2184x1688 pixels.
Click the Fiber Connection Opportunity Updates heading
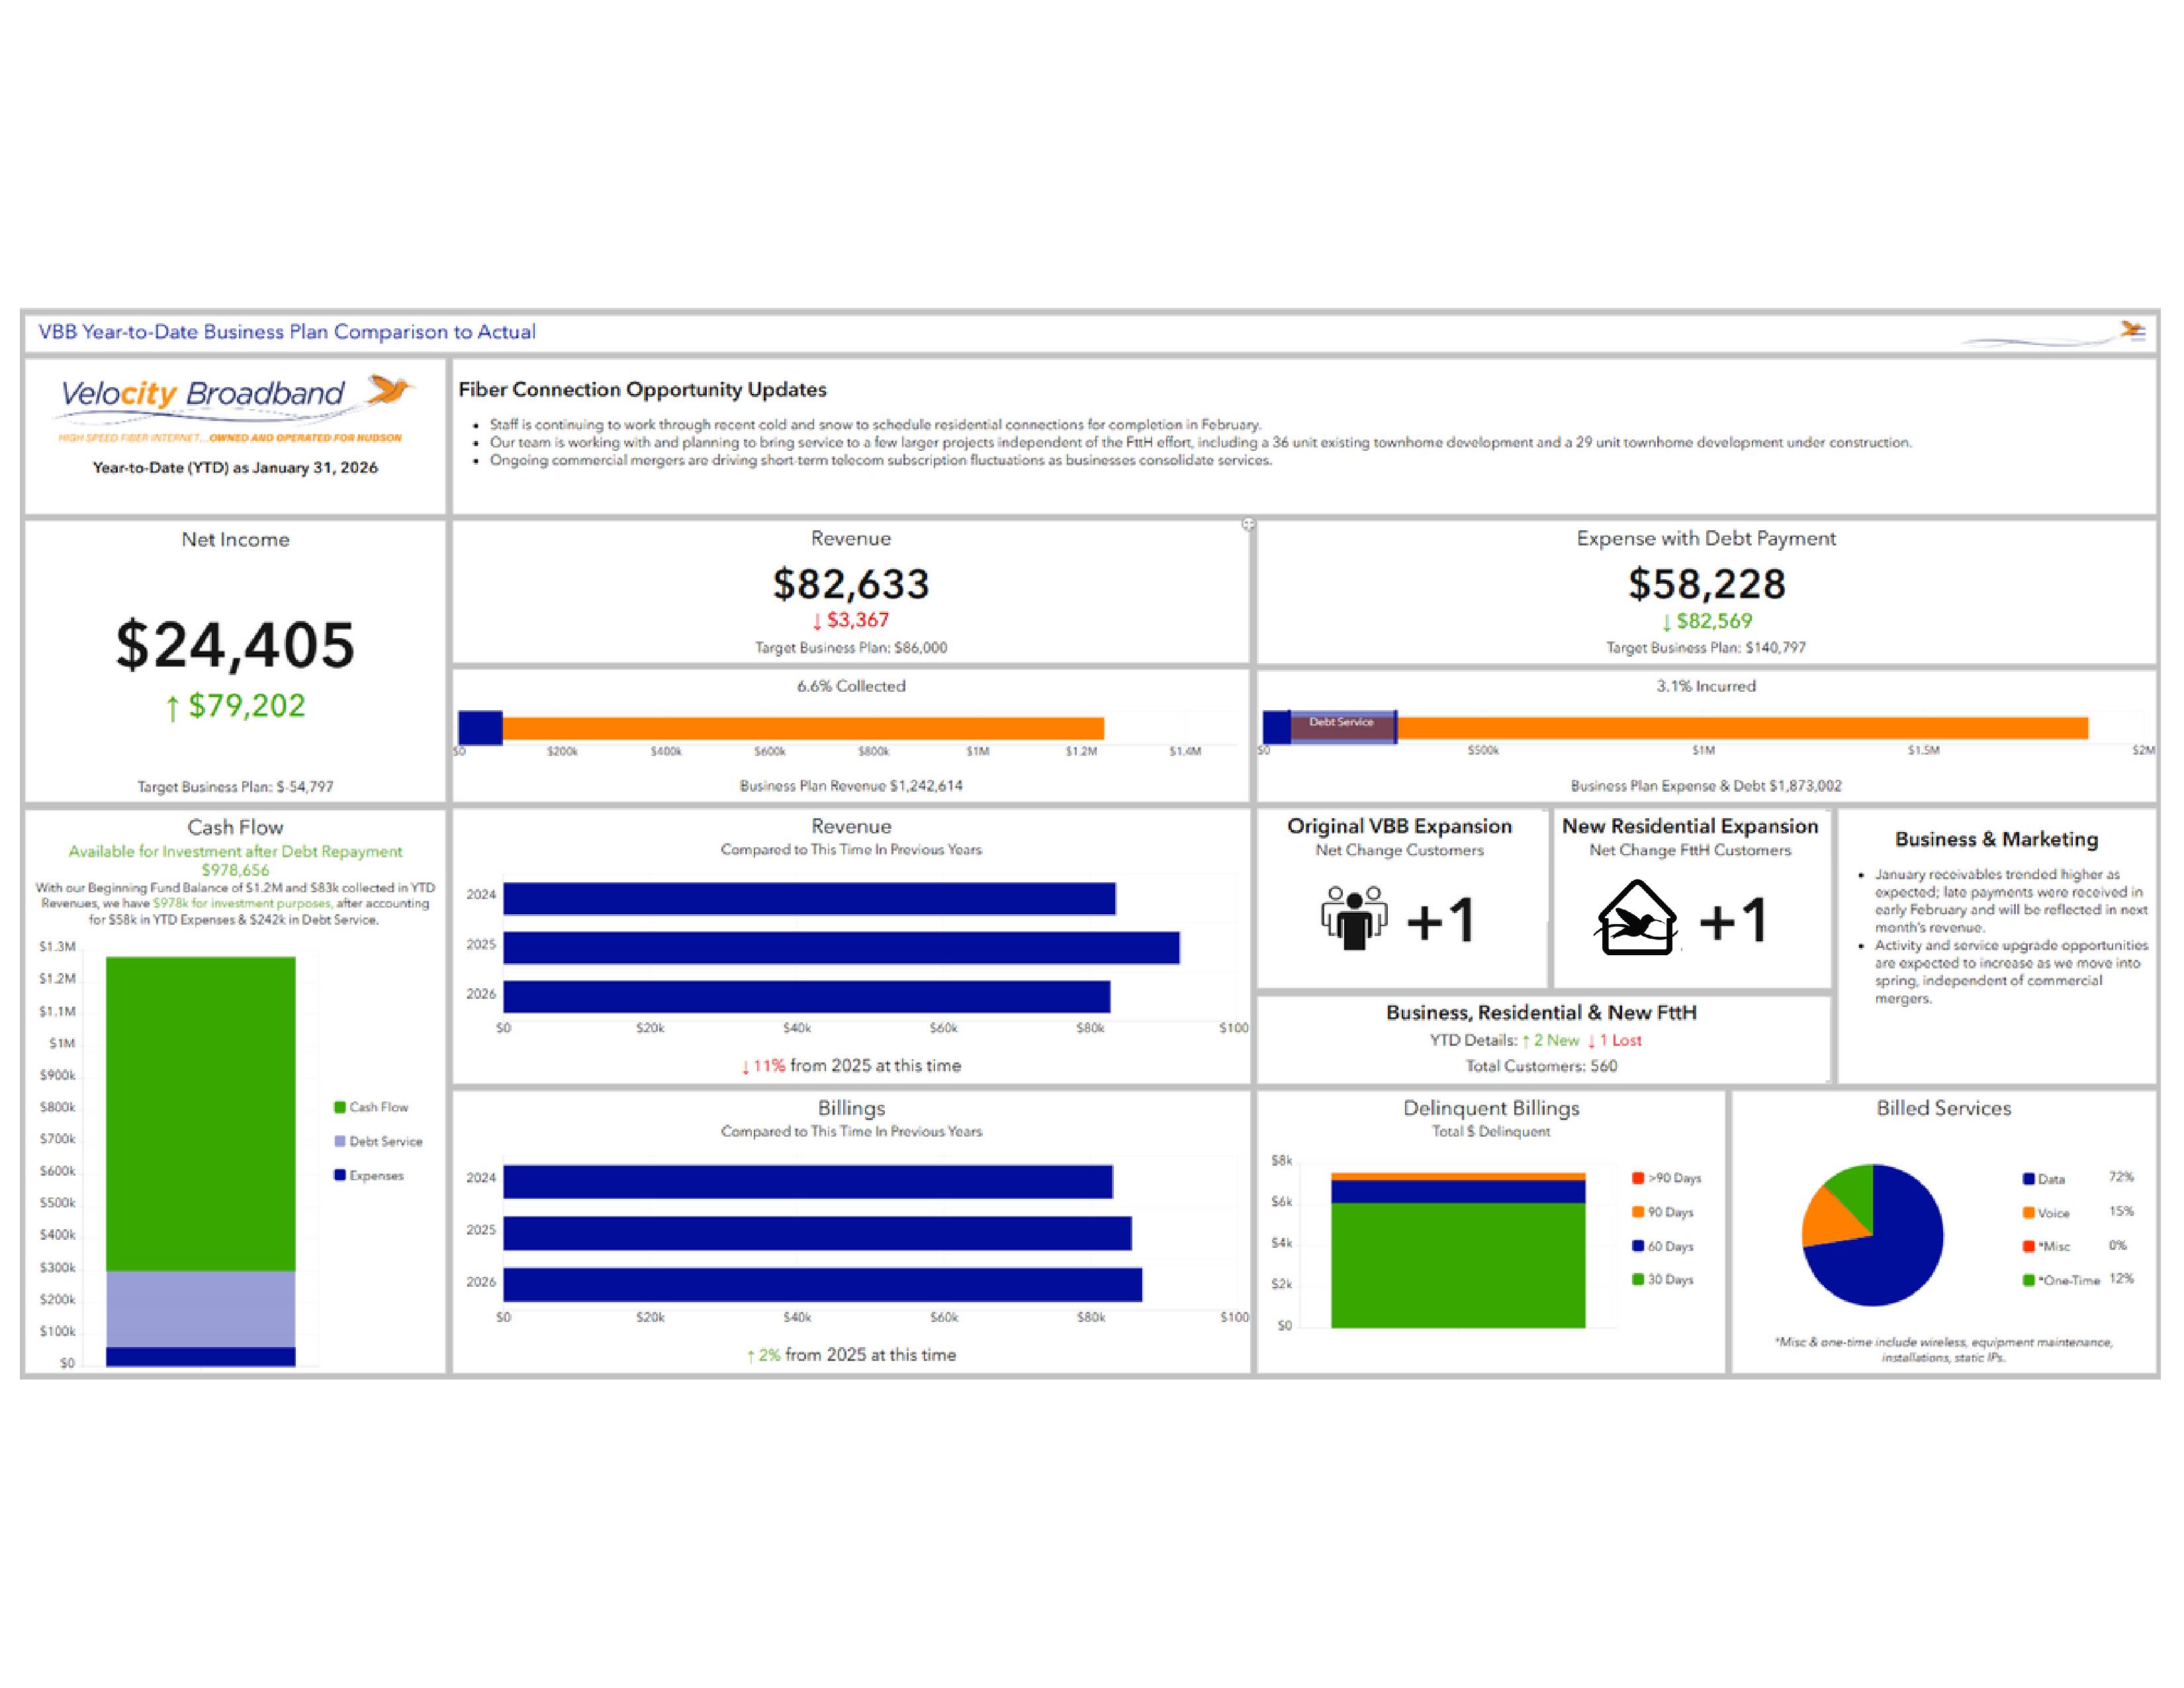[642, 390]
